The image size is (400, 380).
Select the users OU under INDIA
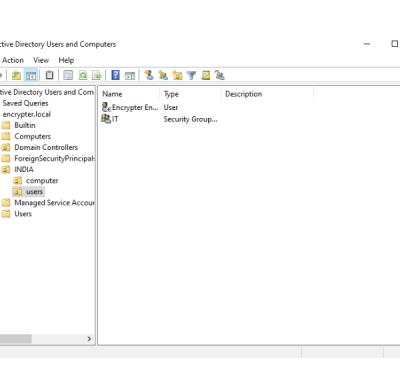click(x=34, y=192)
